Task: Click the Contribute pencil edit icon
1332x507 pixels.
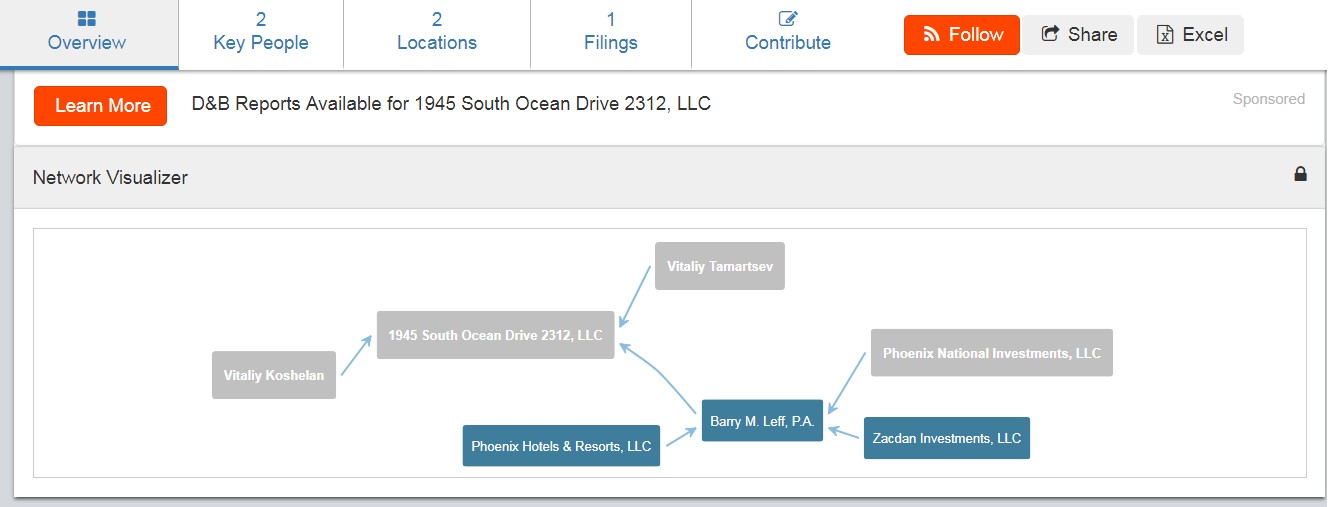Action: click(788, 19)
